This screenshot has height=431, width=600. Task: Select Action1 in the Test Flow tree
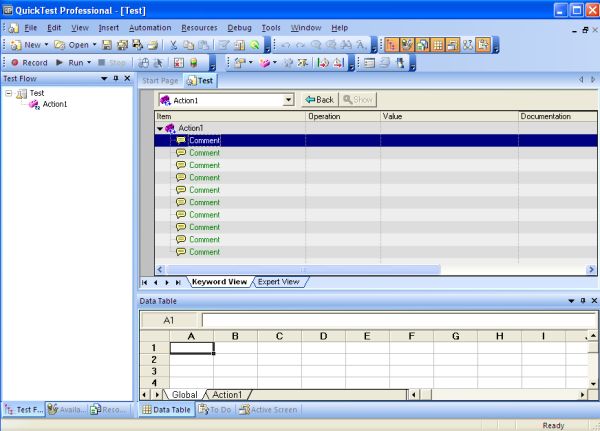[x=55, y=104]
